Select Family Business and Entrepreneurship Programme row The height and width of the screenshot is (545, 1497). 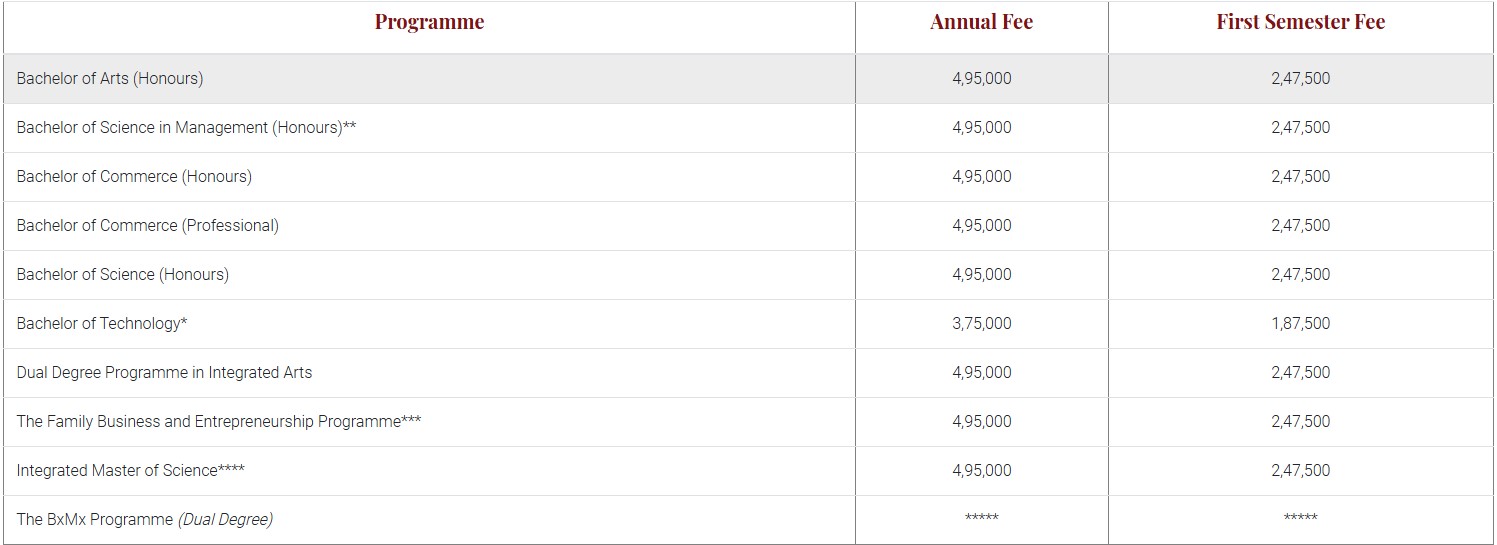point(748,421)
